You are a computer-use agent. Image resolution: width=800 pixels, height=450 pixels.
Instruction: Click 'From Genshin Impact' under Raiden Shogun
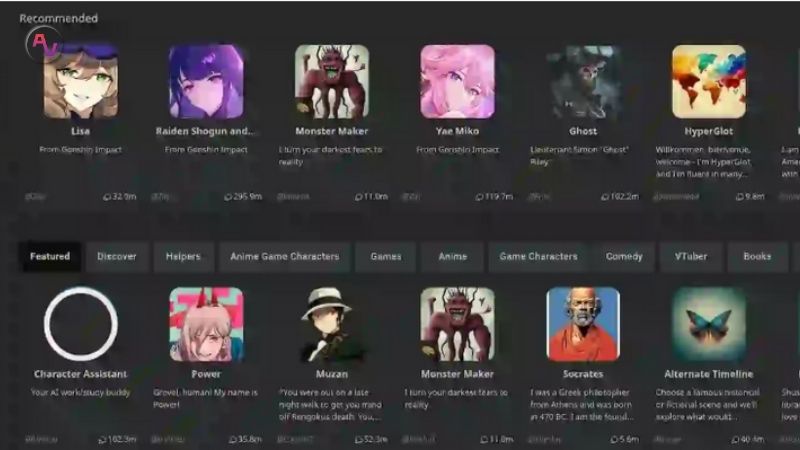point(206,149)
